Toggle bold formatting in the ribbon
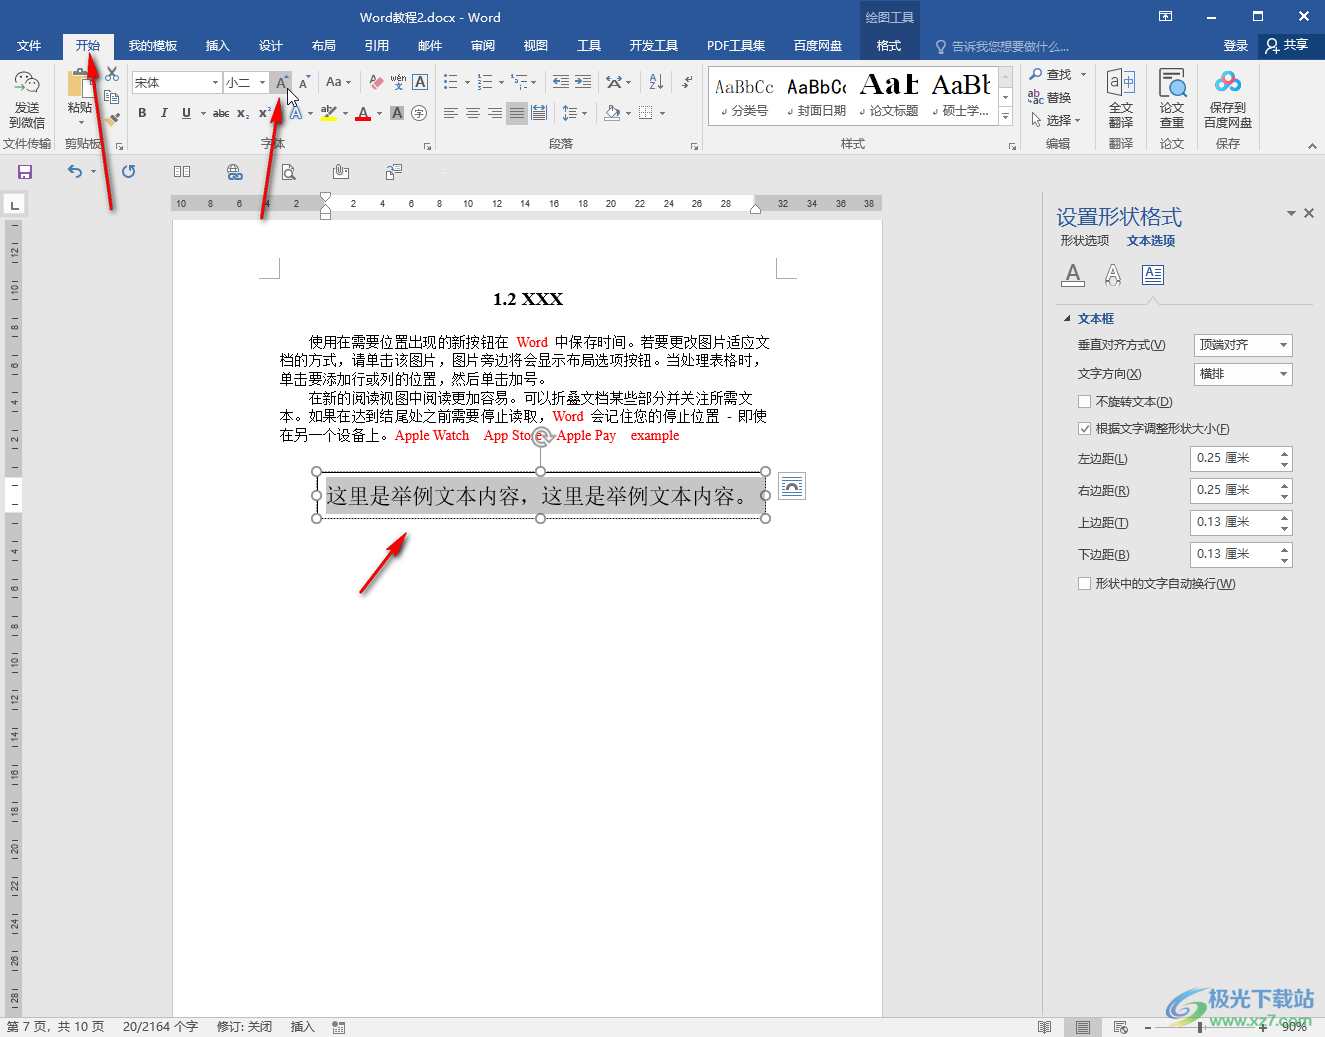 pos(142,113)
